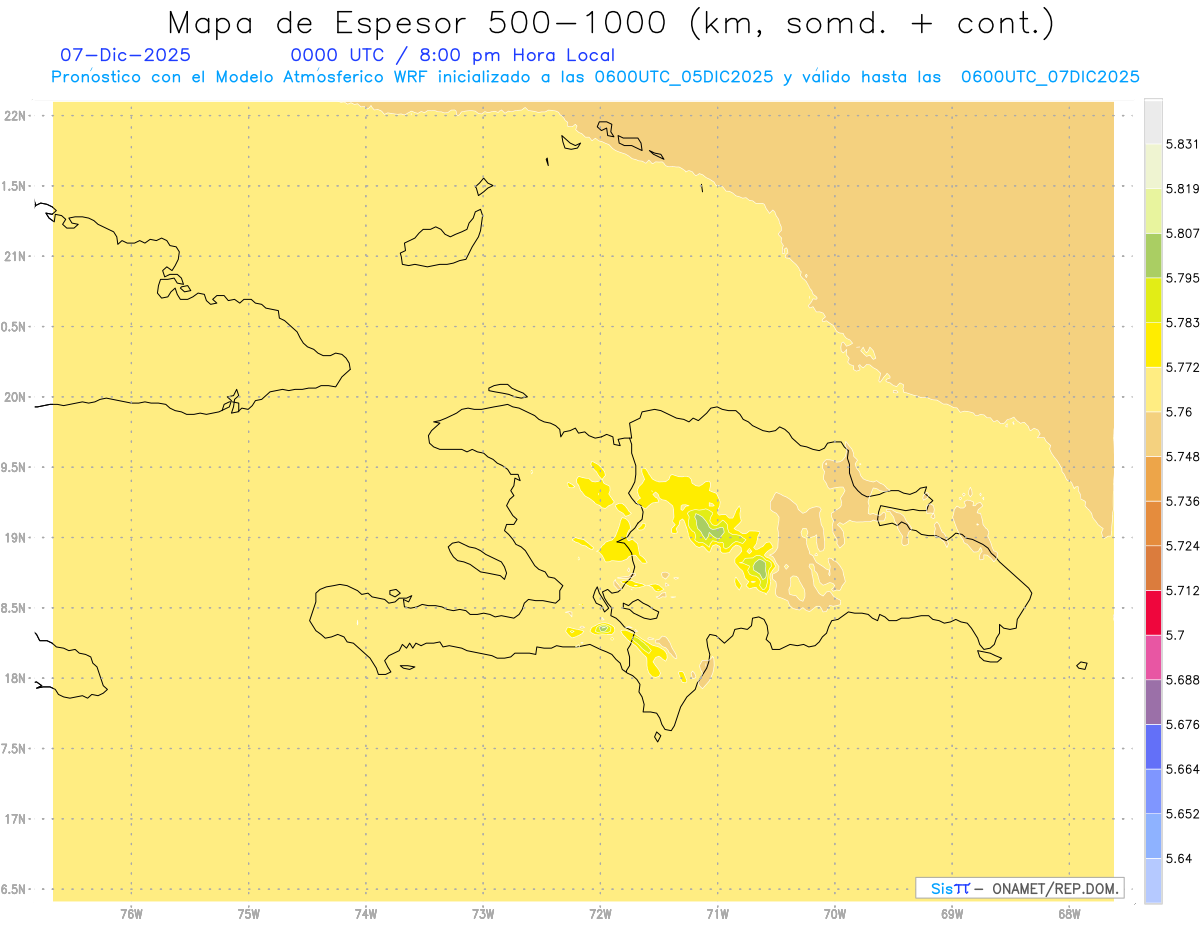The image size is (1200, 927).
Task: Click the 22N latitude label
Action: point(15,116)
